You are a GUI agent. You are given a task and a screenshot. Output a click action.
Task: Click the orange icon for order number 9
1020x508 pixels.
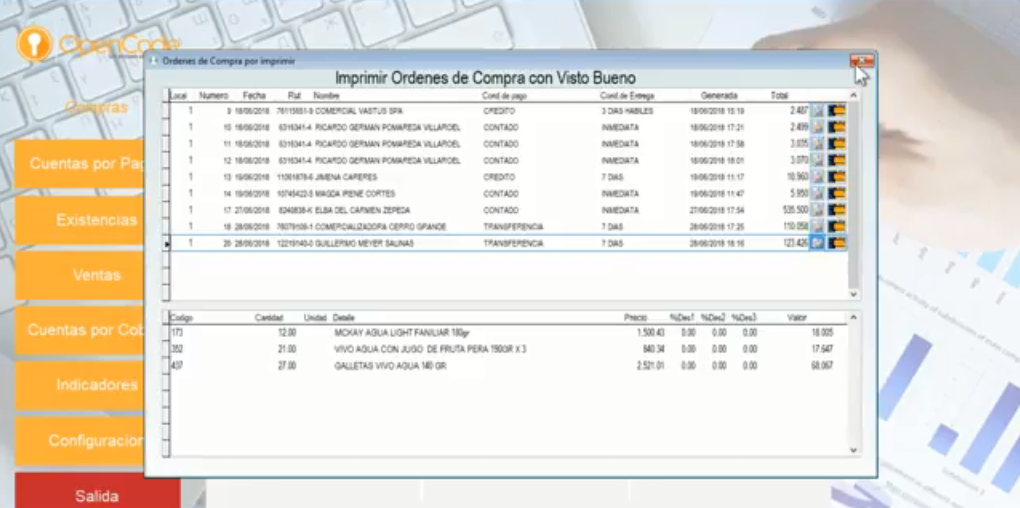tap(837, 111)
